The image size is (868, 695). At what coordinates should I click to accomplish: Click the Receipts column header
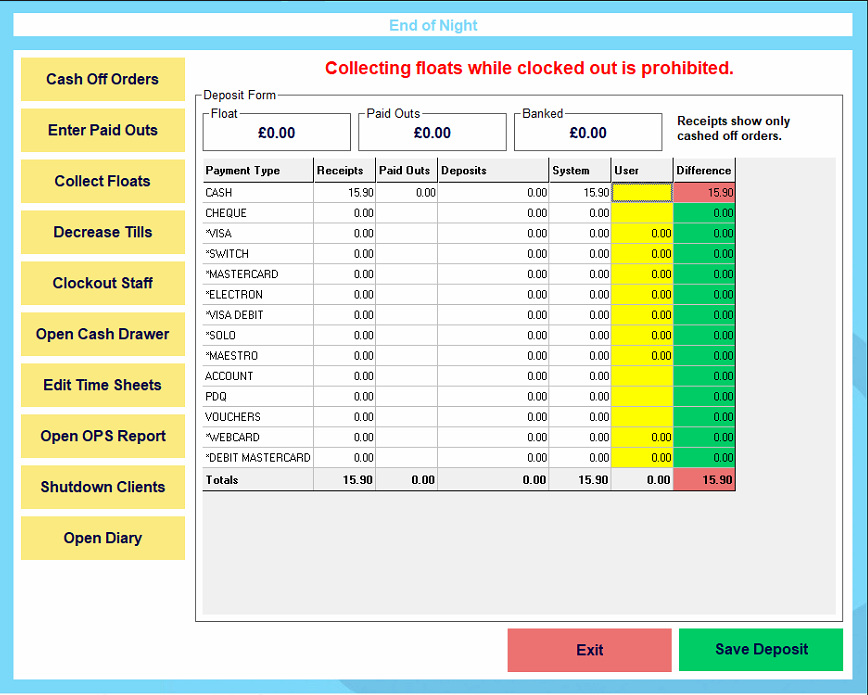click(x=344, y=171)
